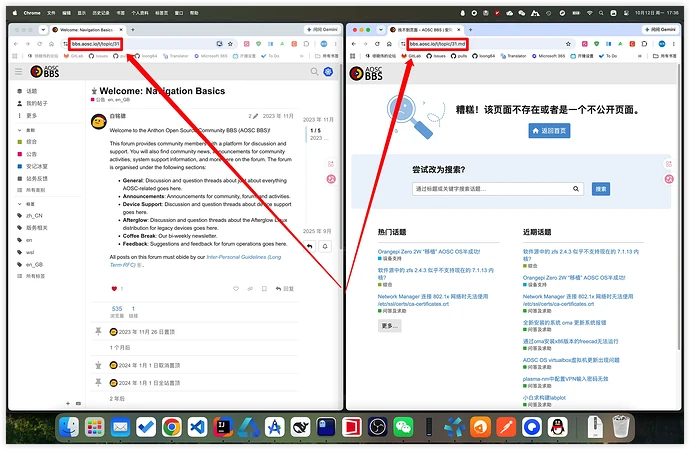This screenshot has width=690, height=450.
Task: Open IntelliJ IDEA from the Dock
Action: click(223, 427)
